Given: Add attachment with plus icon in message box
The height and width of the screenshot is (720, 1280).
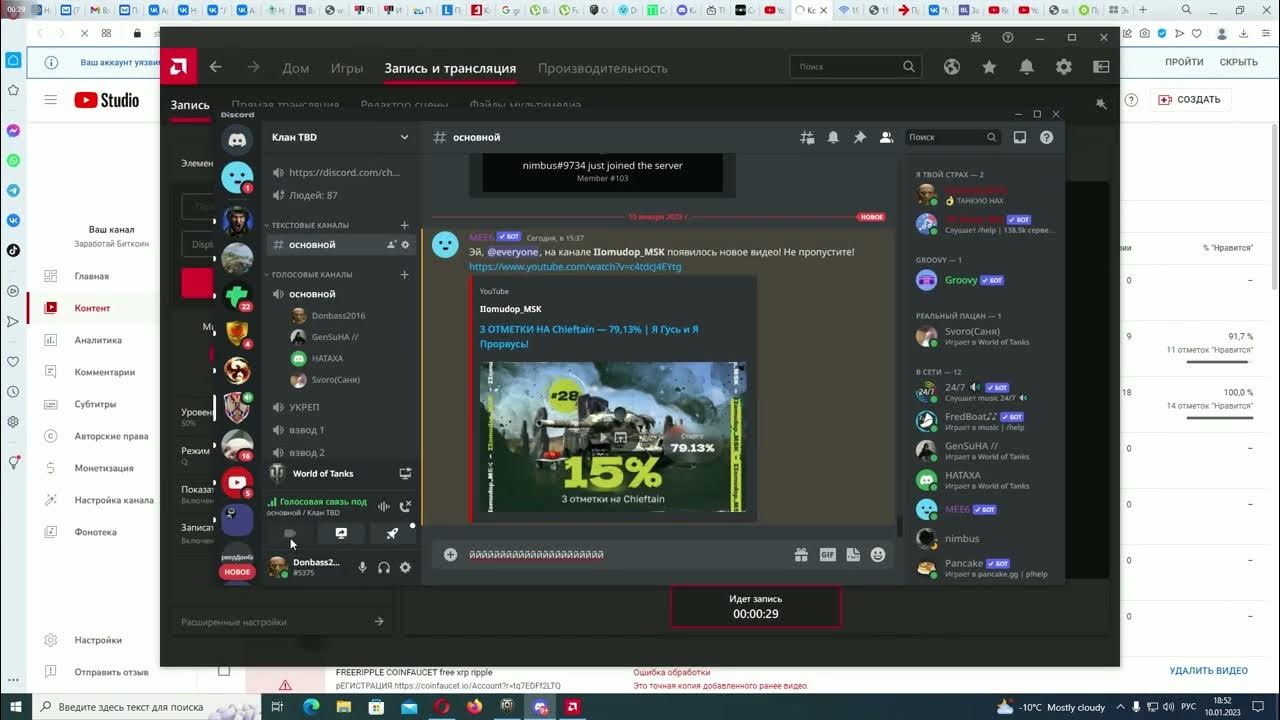Looking at the screenshot, I should (x=451, y=554).
